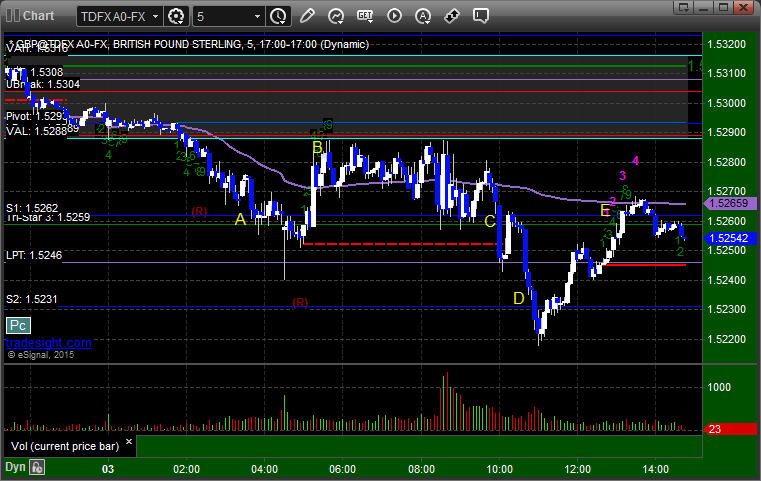The height and width of the screenshot is (481, 761).
Task: Click the magenta 3 count marker
Action: tap(623, 175)
